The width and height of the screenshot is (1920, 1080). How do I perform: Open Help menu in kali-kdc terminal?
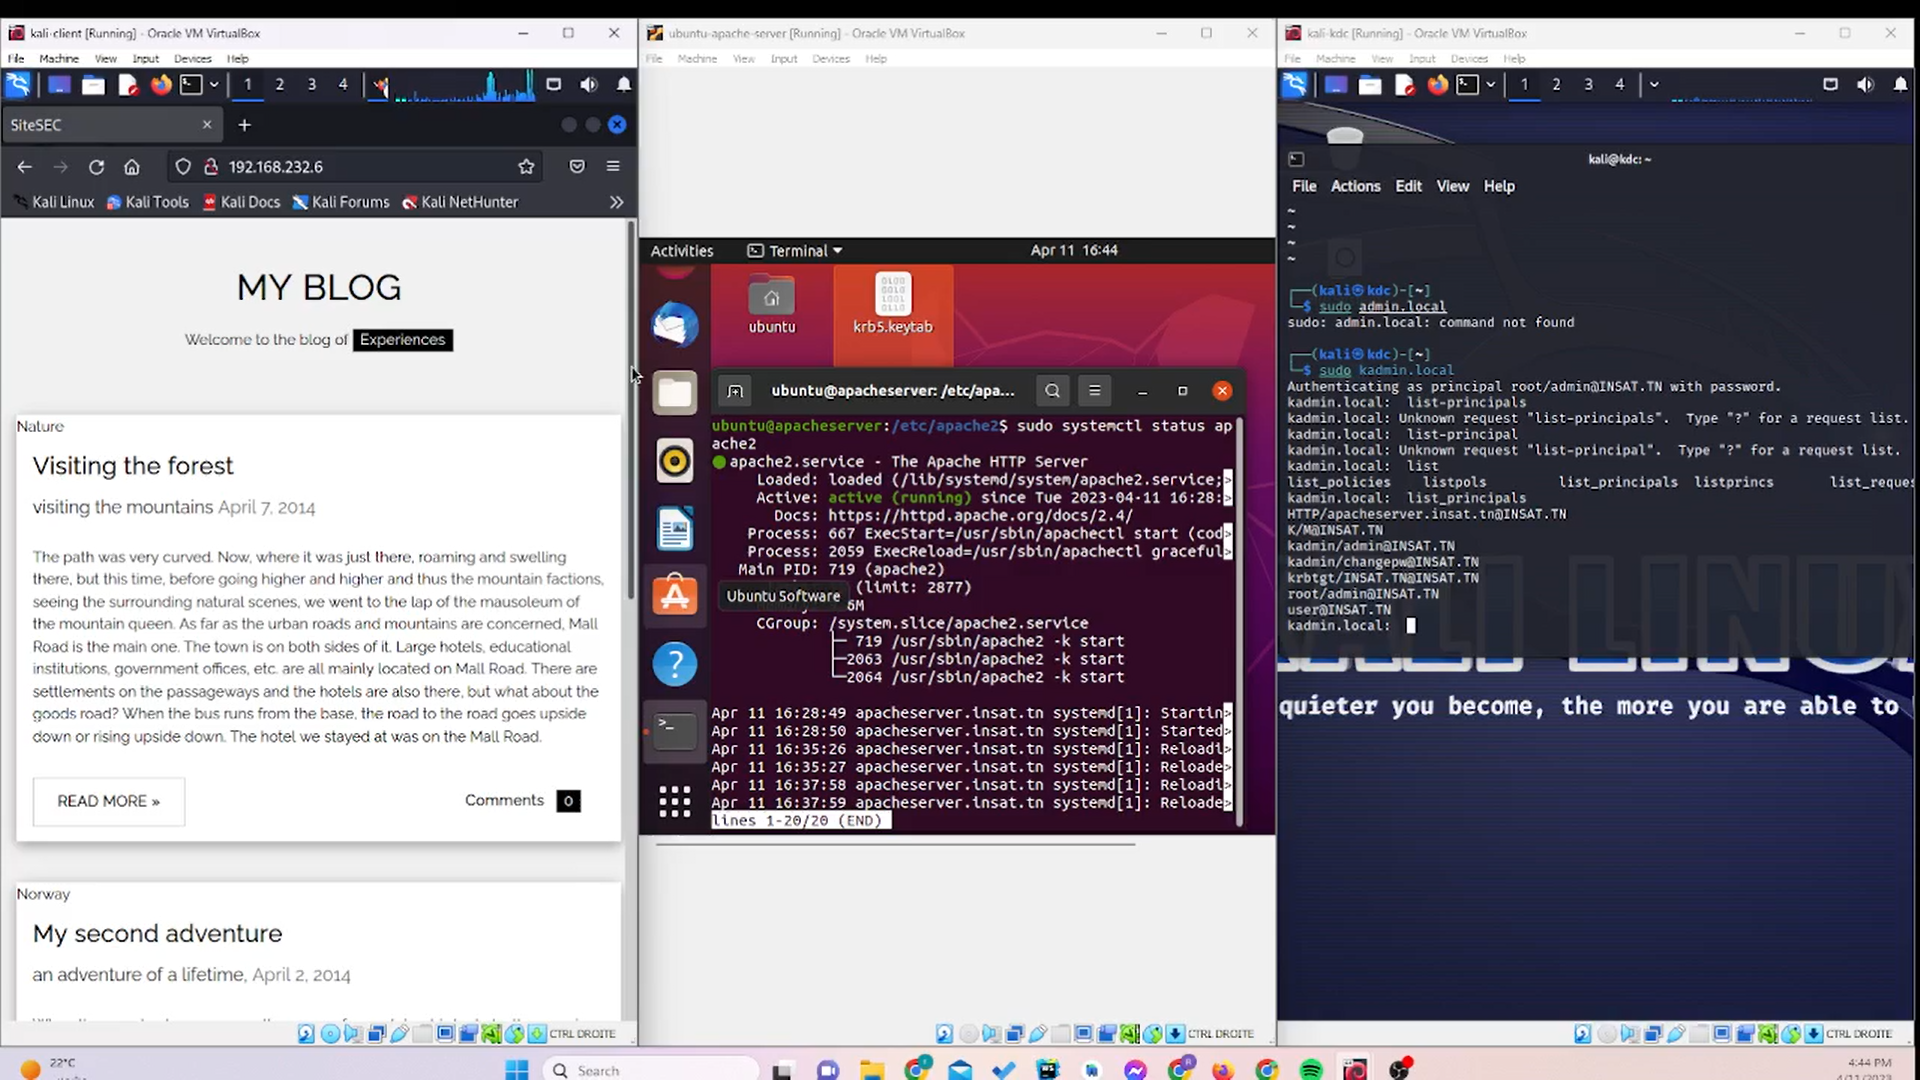tap(1498, 186)
